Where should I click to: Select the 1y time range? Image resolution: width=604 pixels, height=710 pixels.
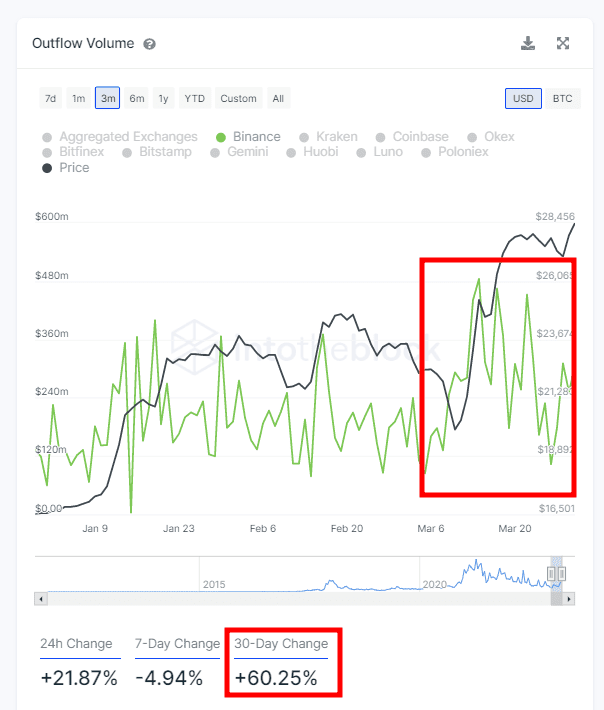[x=163, y=98]
